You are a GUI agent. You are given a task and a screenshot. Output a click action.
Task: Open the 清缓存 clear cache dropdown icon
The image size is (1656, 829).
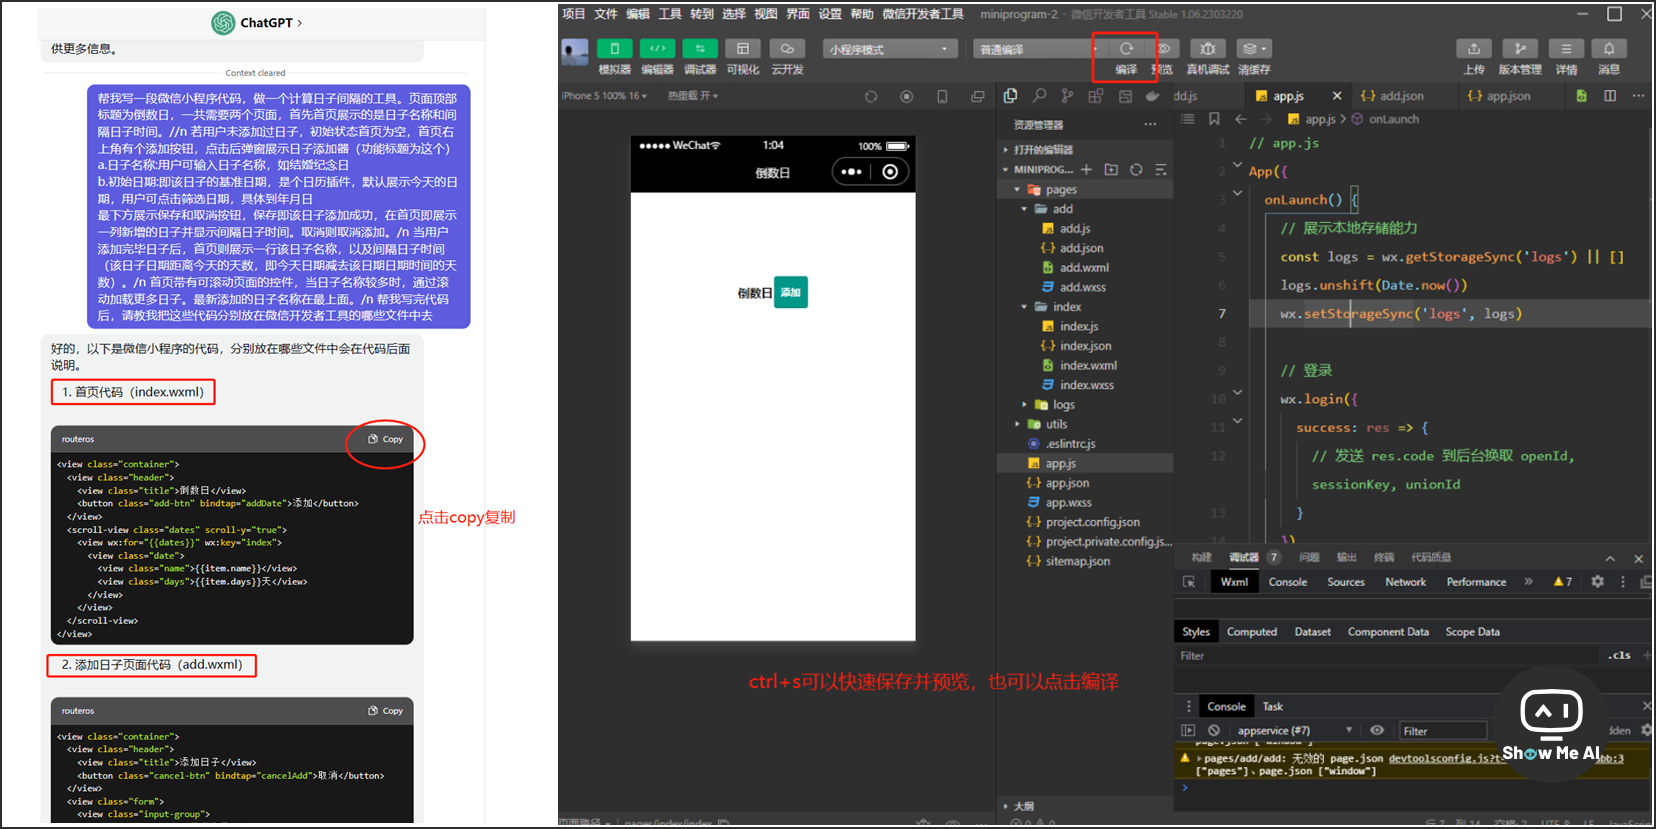click(1253, 48)
